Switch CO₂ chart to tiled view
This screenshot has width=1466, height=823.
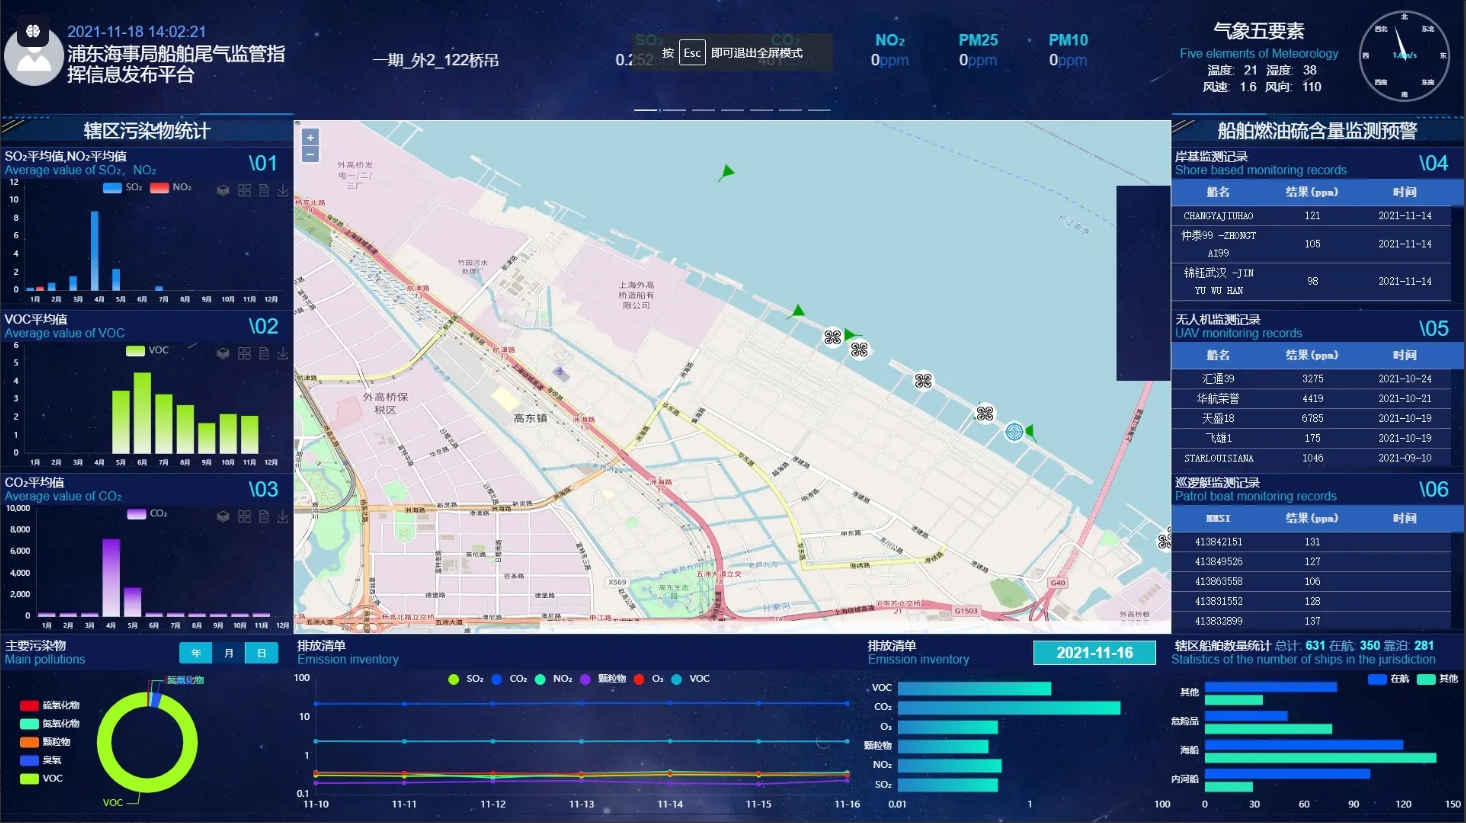pyautogui.click(x=244, y=516)
